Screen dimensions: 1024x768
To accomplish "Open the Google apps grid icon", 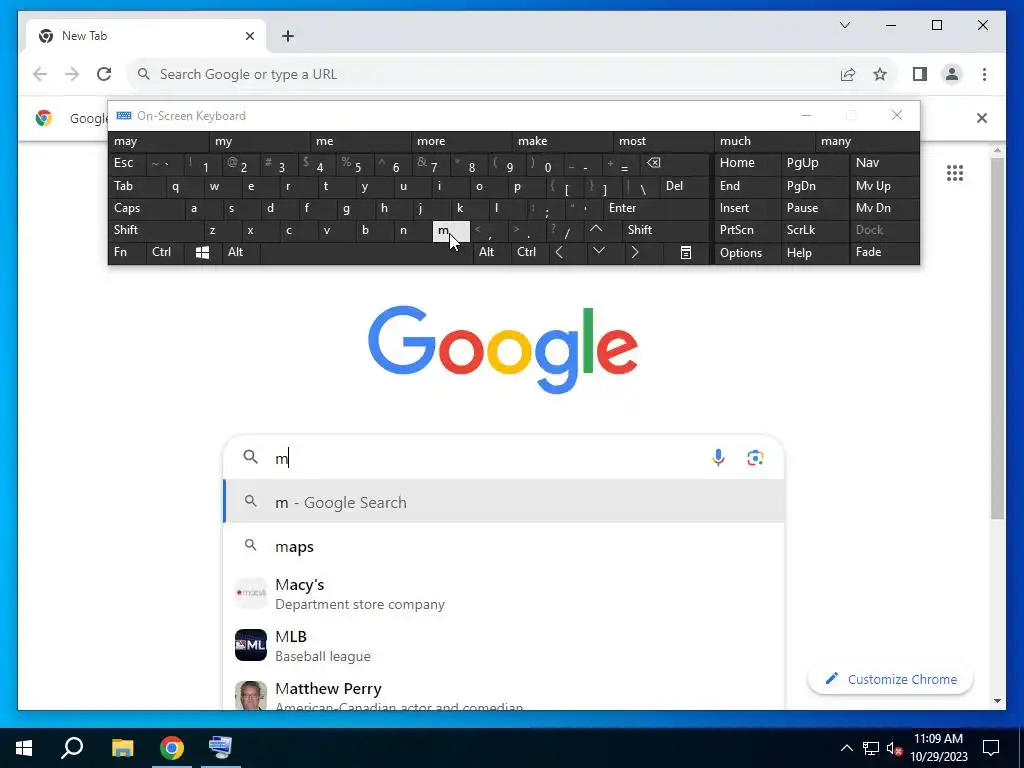I will click(955, 173).
